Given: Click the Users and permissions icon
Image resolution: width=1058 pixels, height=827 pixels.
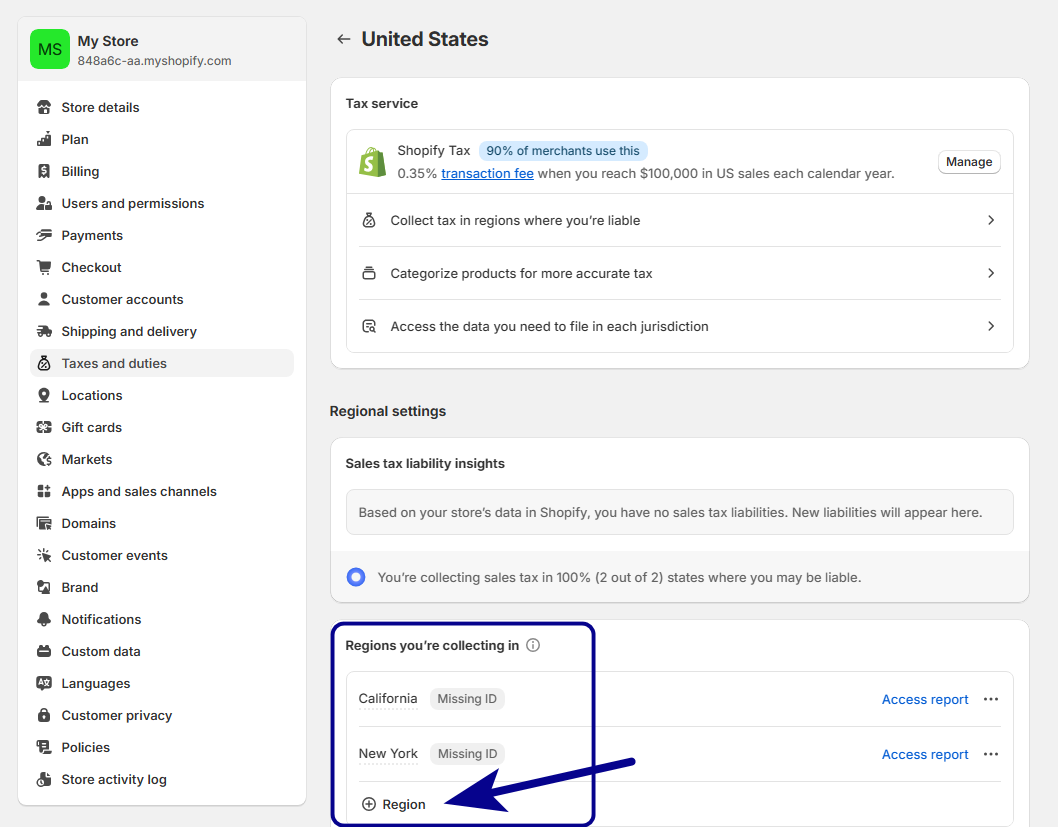Looking at the screenshot, I should pyautogui.click(x=44, y=203).
